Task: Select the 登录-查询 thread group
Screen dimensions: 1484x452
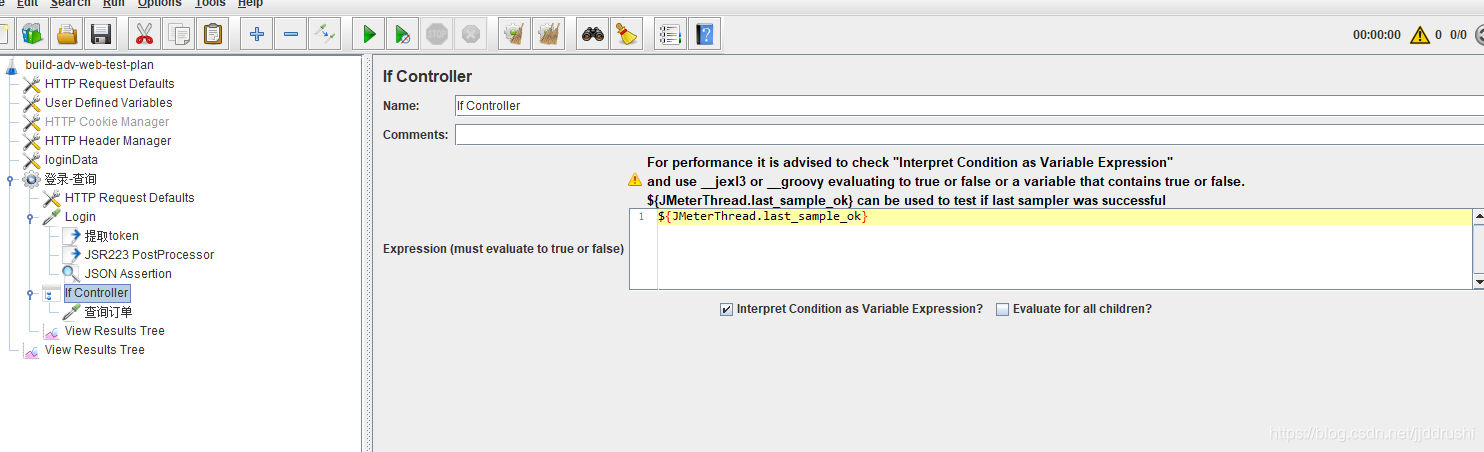Action: click(70, 179)
